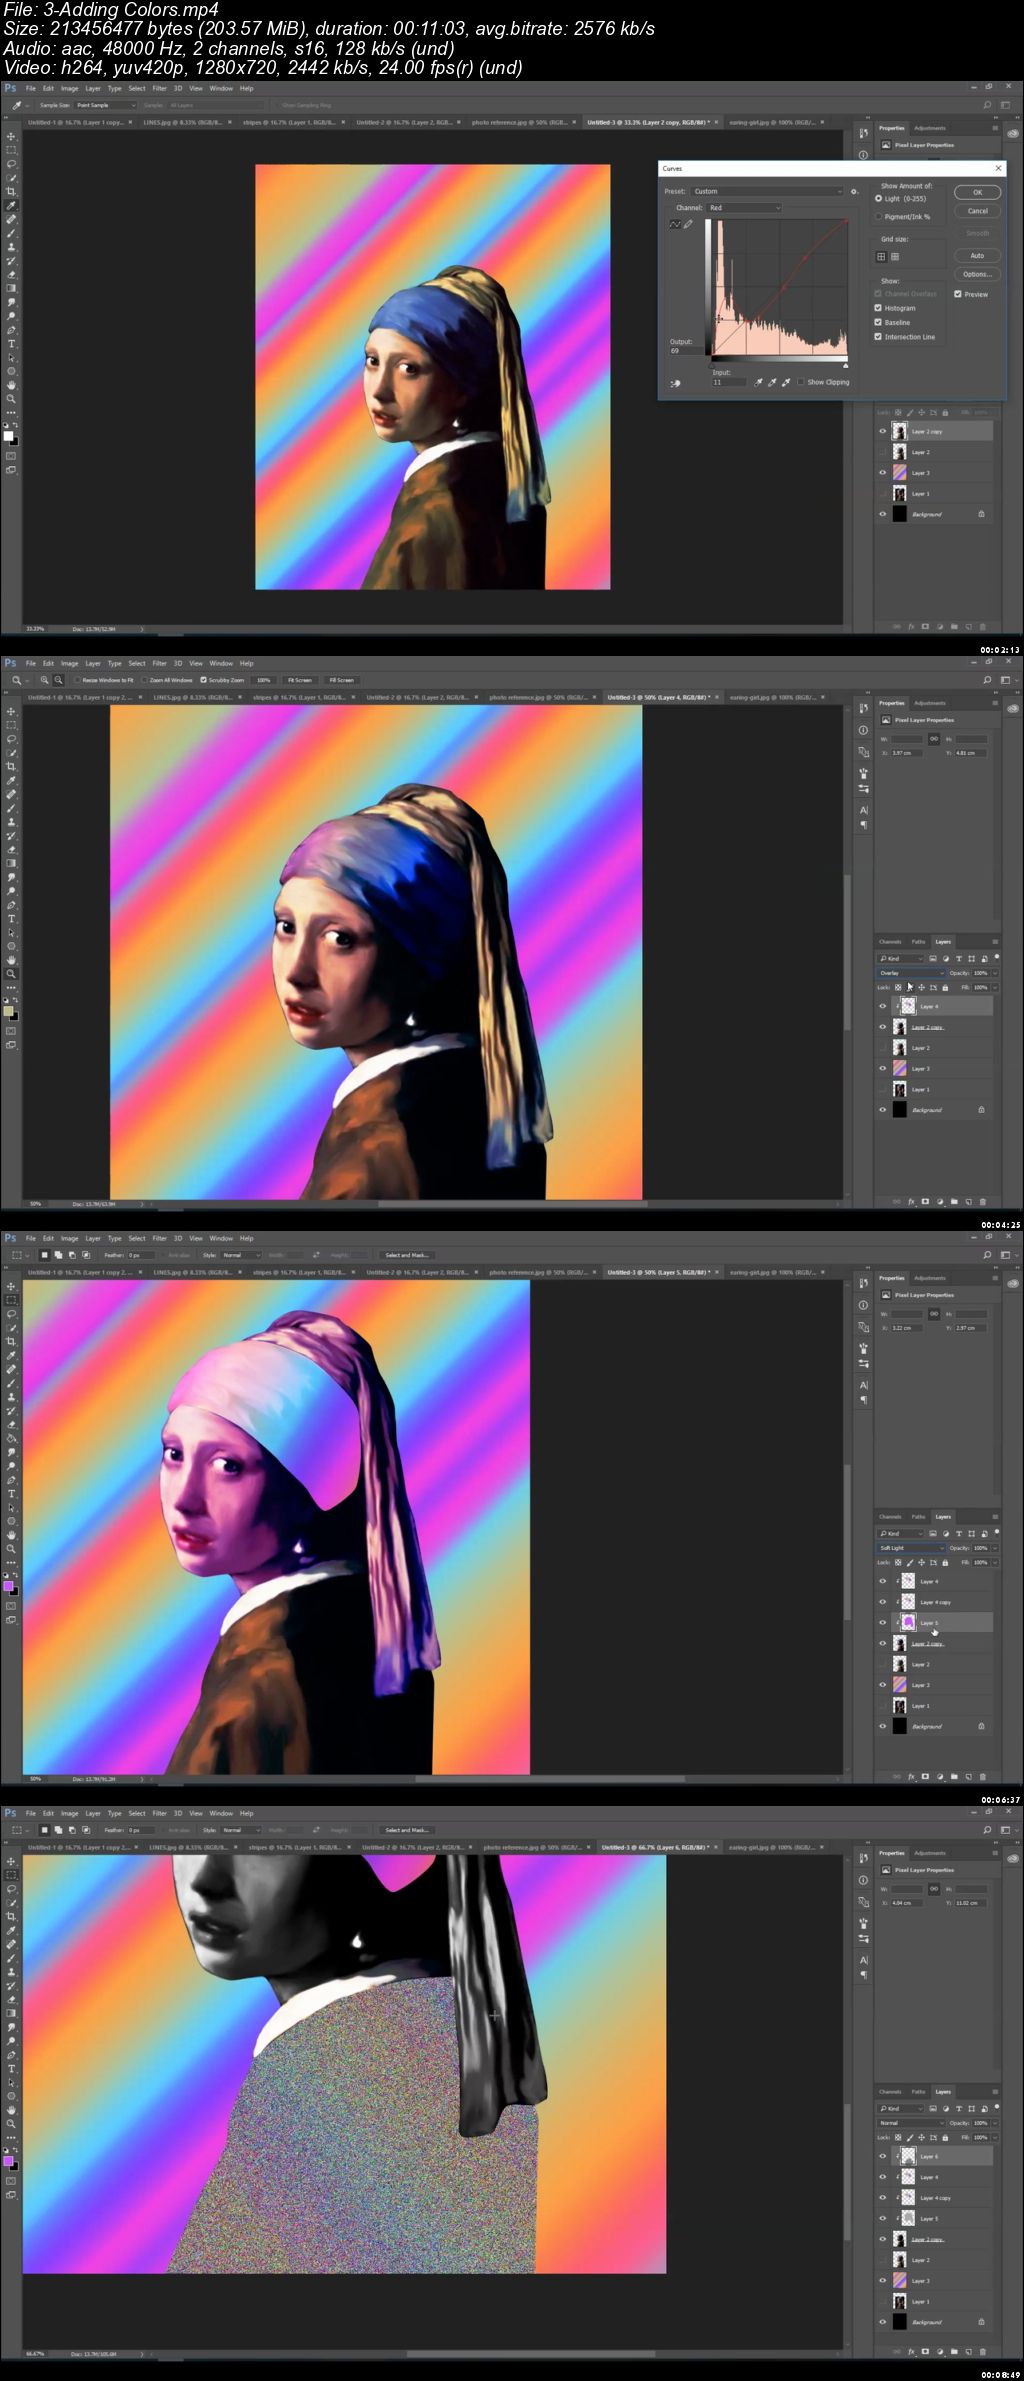Select the pencil draw-curve tool in Curves
The height and width of the screenshot is (2381, 1024).
click(x=688, y=224)
